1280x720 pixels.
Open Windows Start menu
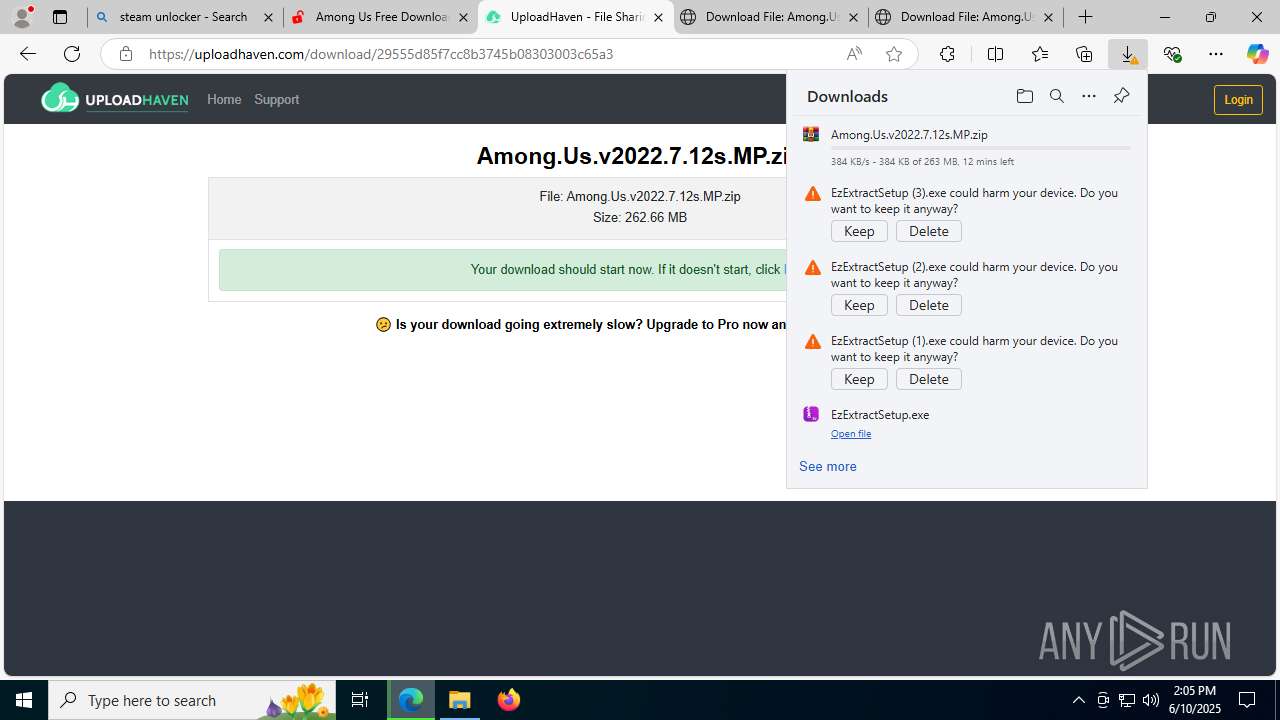[x=24, y=700]
